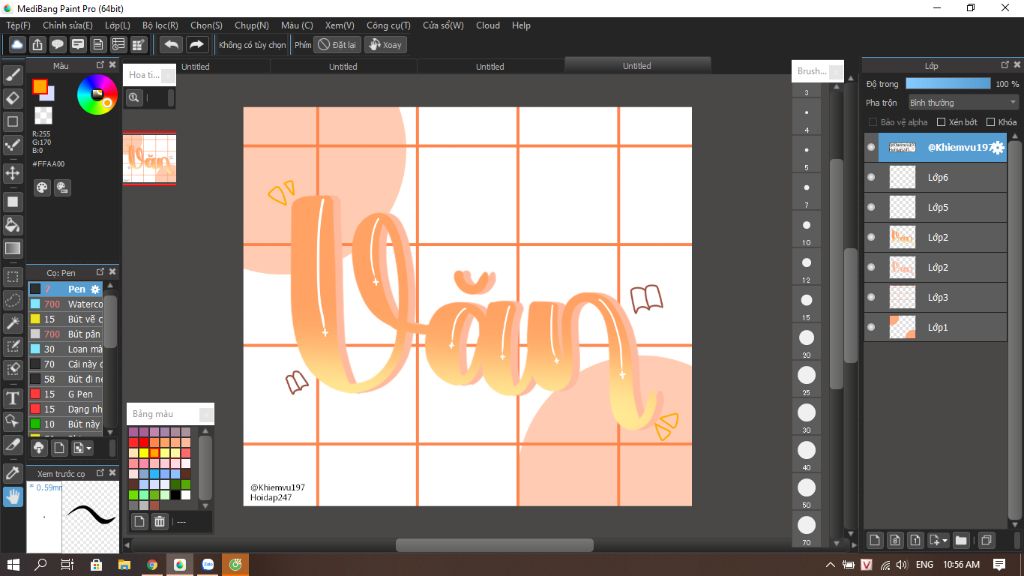The width and height of the screenshot is (1024, 576).
Task: Open gear settings of Pen brush
Action: (x=95, y=289)
